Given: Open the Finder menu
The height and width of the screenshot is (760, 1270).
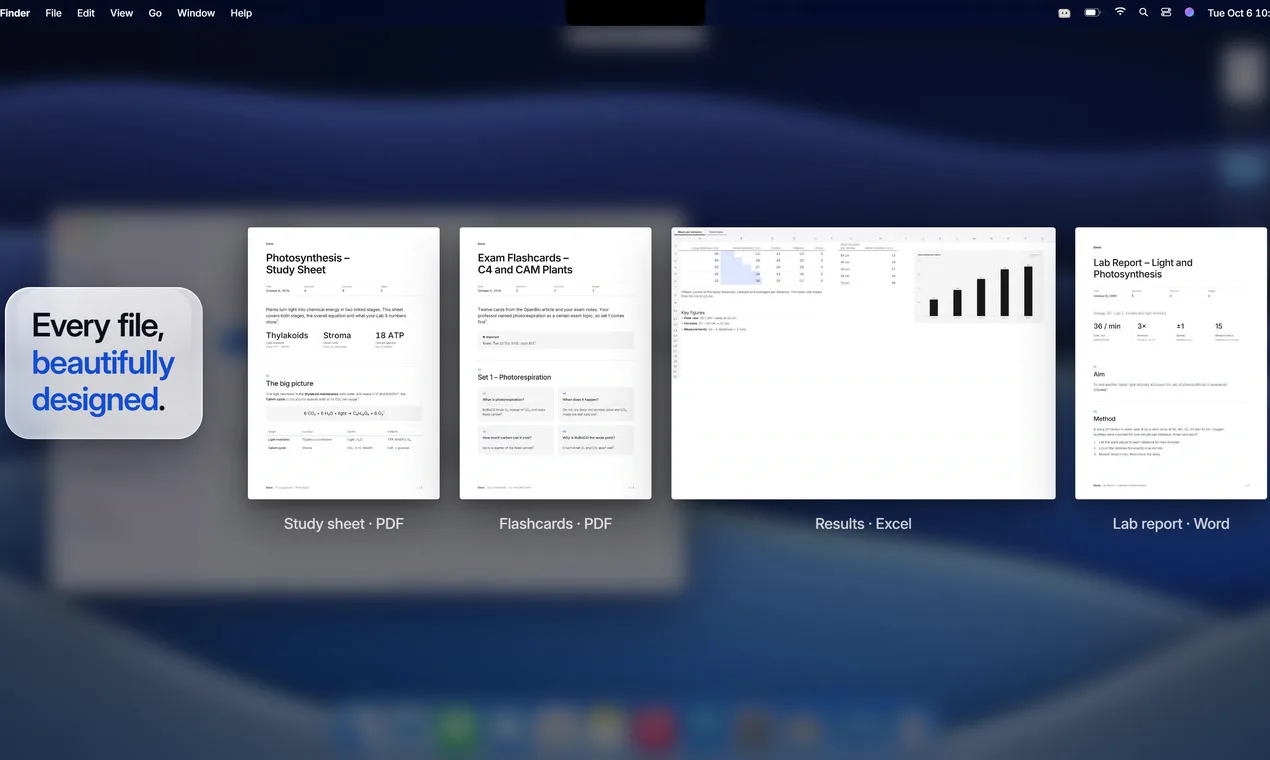Looking at the screenshot, I should [15, 13].
